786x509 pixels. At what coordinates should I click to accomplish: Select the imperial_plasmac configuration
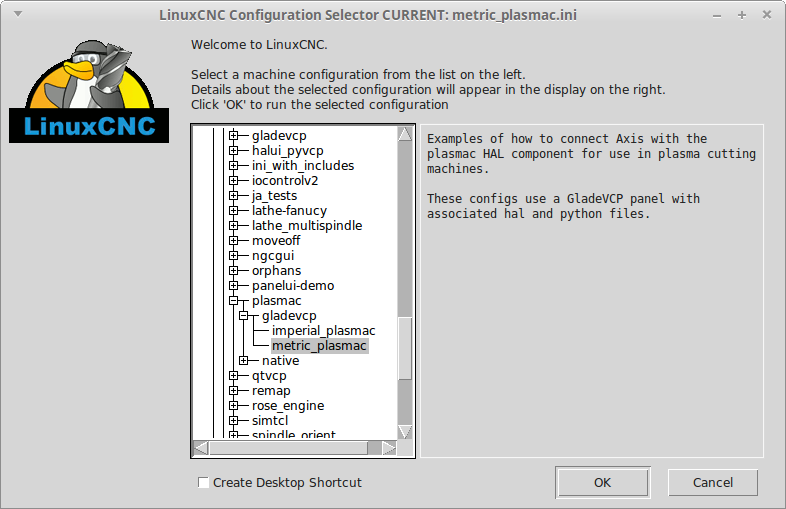coord(323,331)
